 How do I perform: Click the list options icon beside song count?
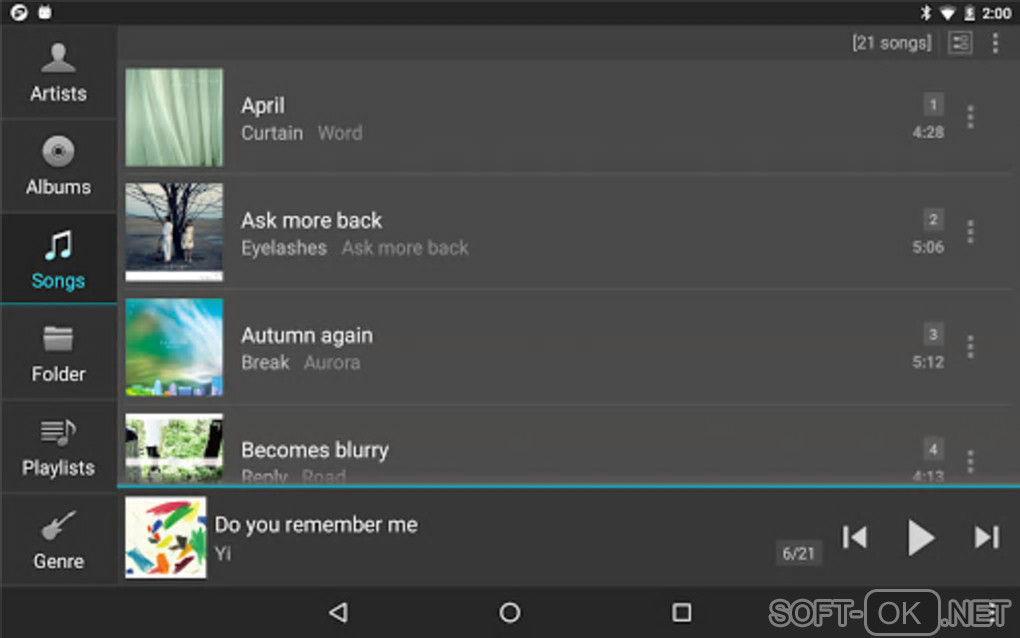tap(960, 44)
